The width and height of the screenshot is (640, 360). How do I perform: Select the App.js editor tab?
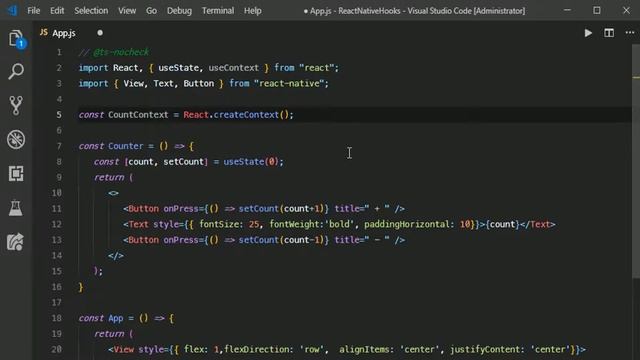pos(63,33)
